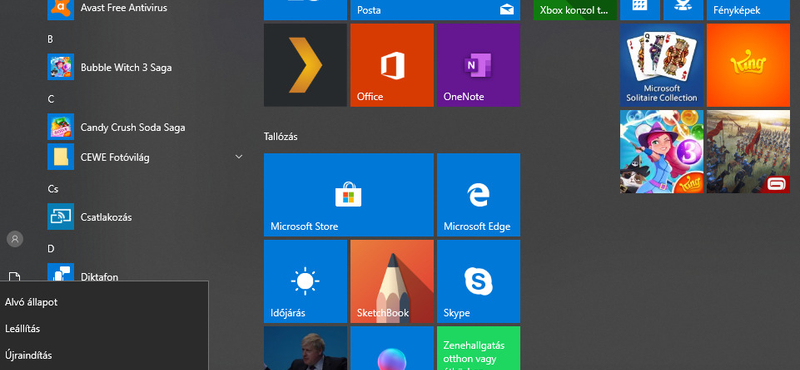Open the Gameloft army battle game tile
The height and width of the screenshot is (370, 800).
(x=748, y=152)
